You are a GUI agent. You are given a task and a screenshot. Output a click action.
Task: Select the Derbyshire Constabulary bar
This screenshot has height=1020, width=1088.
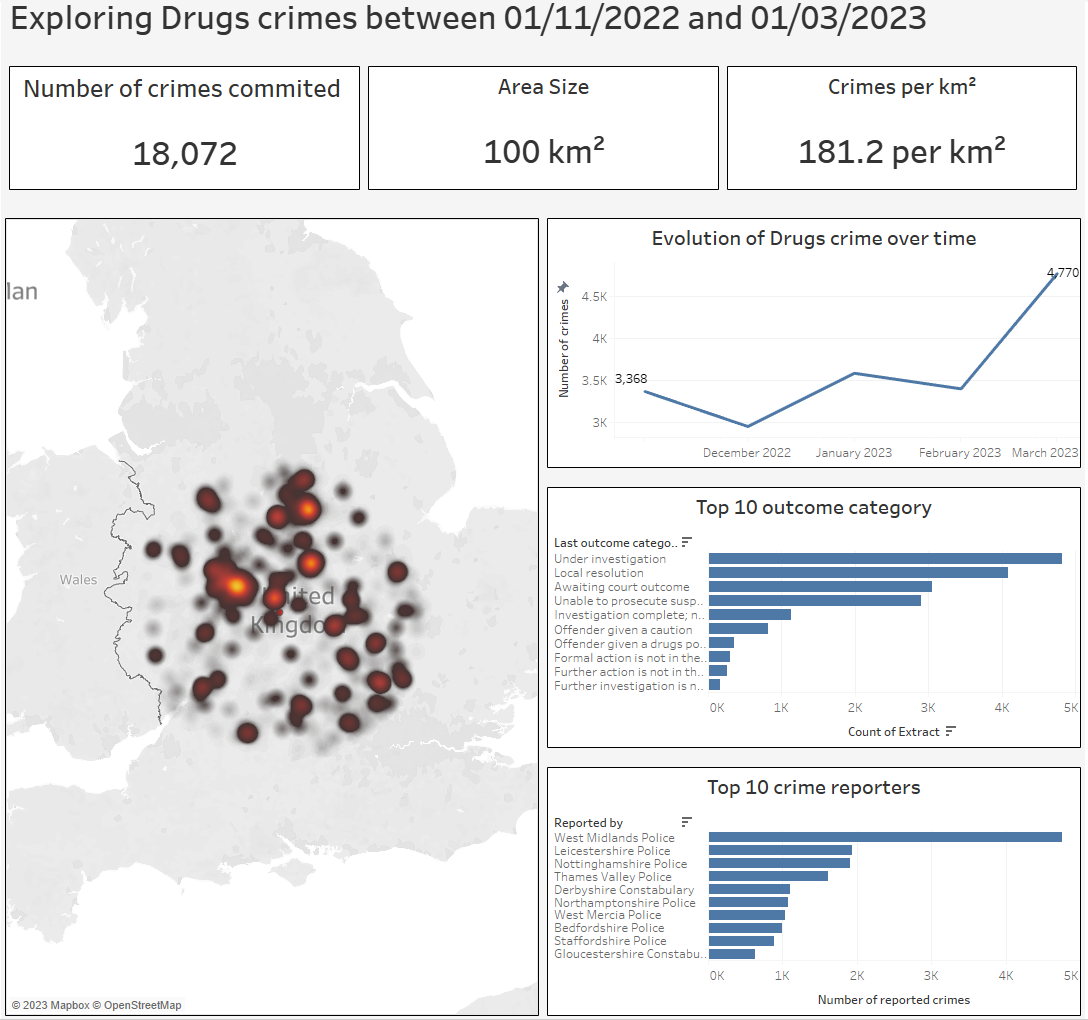click(749, 890)
